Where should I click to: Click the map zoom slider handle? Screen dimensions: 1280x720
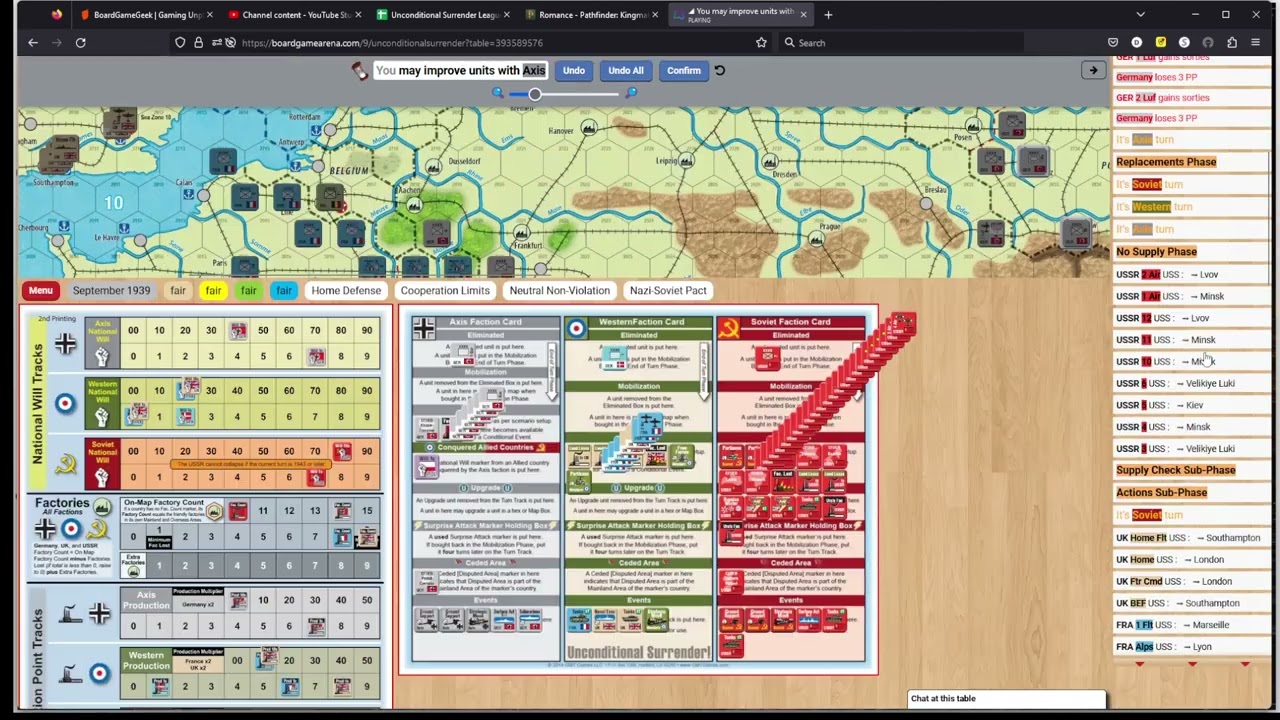pyautogui.click(x=535, y=94)
